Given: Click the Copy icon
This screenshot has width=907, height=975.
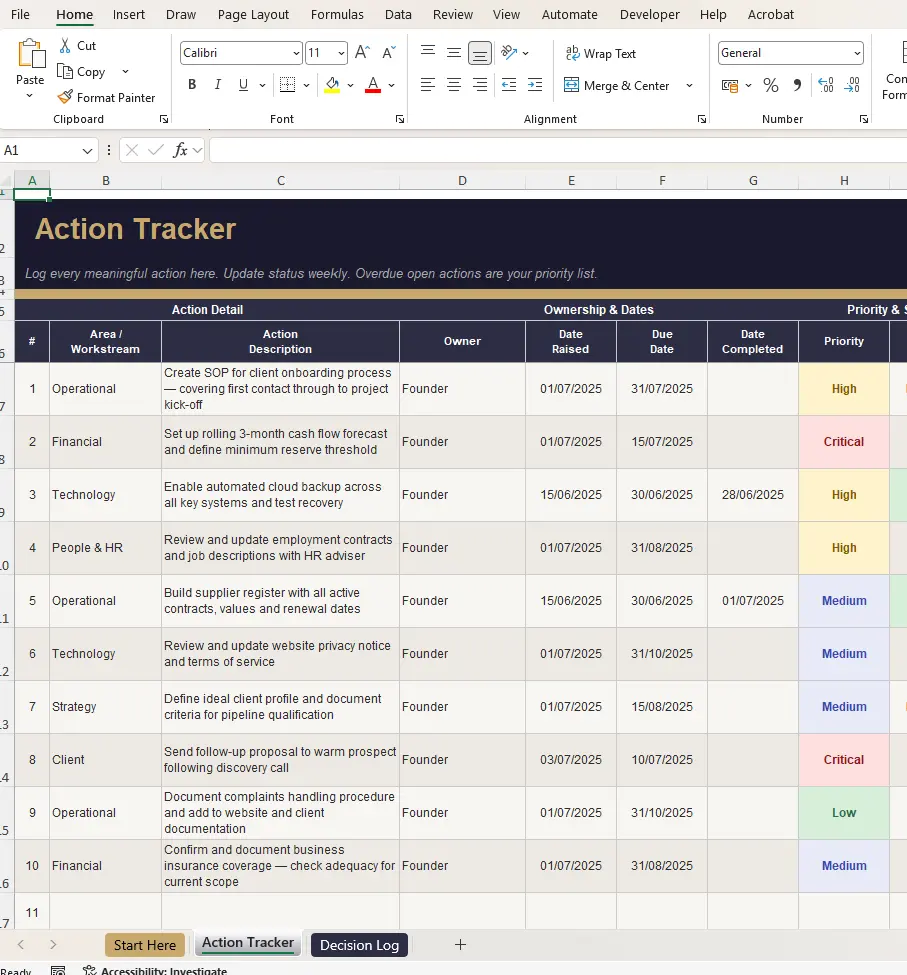Looking at the screenshot, I should point(65,72).
